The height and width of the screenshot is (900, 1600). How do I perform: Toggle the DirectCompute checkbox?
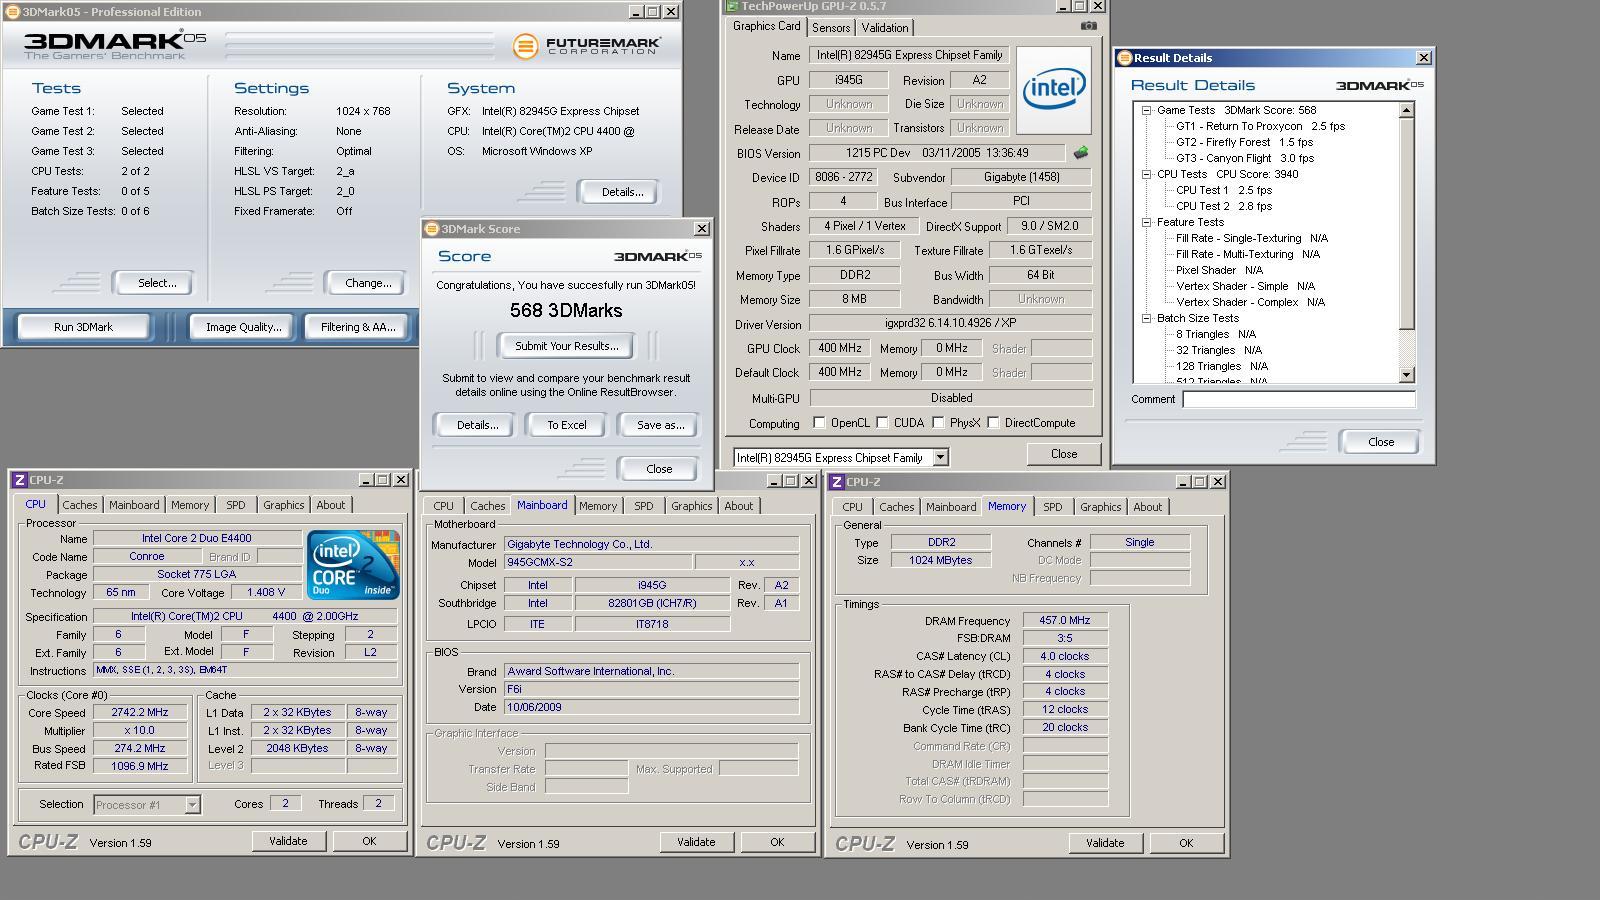994,423
